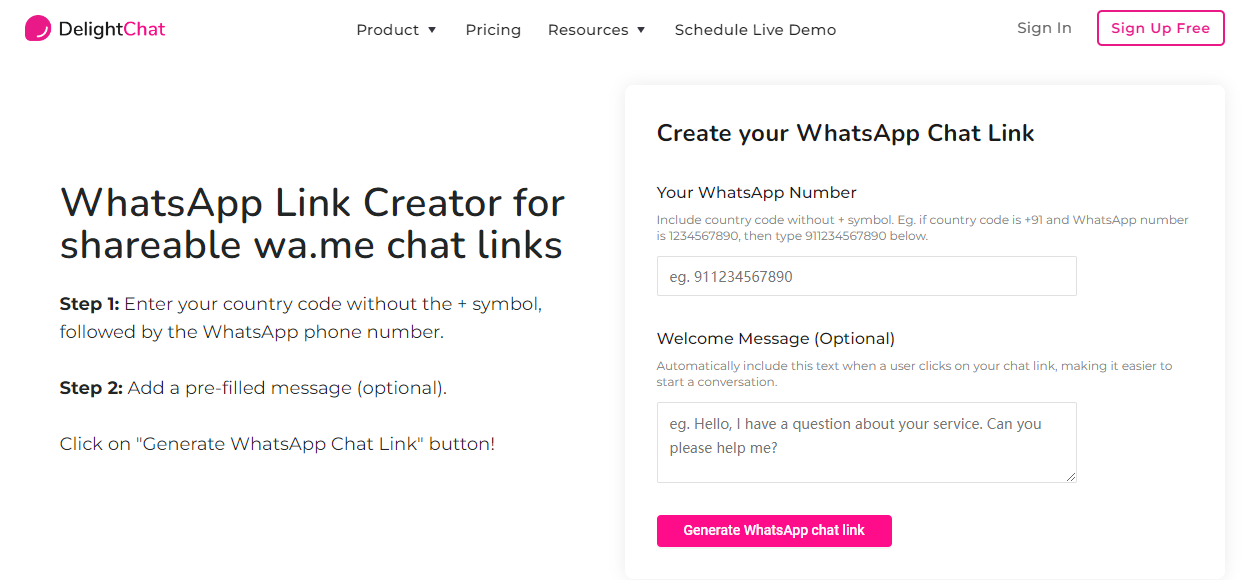Open Schedule Live Demo from the navbar
The width and height of the screenshot is (1249, 580).
(755, 30)
